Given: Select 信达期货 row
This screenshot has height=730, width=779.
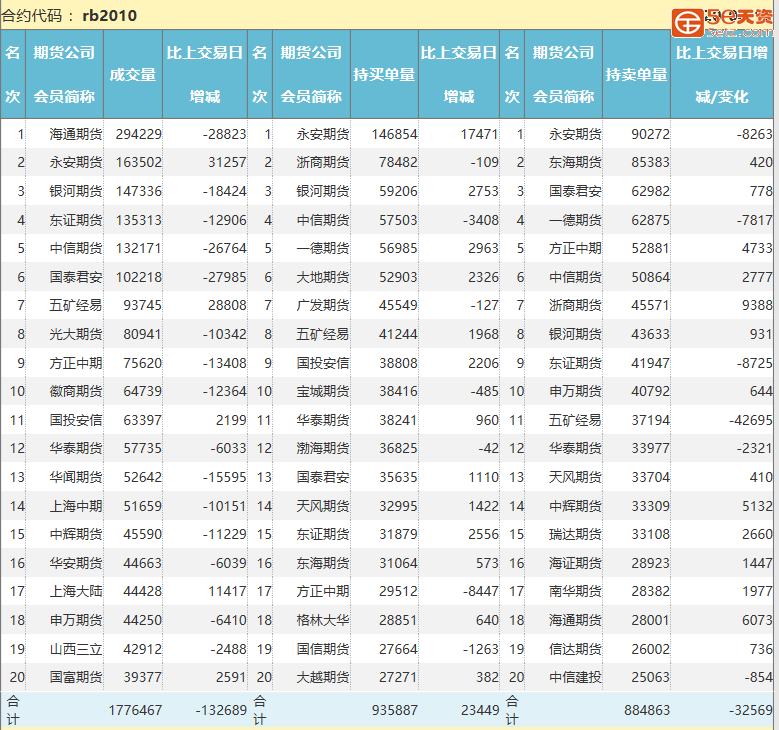Looking at the screenshot, I should (x=575, y=649).
